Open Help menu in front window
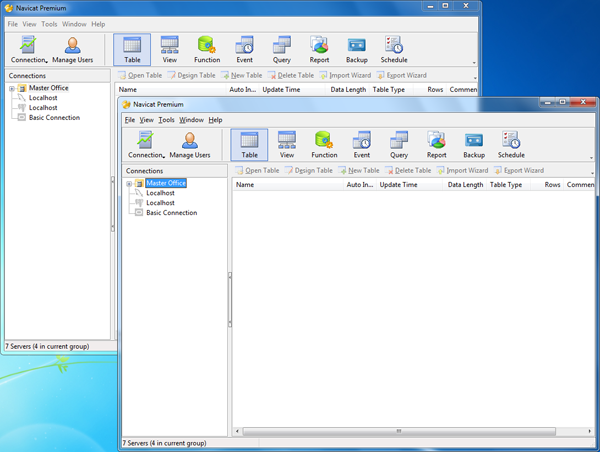600x452 pixels. pos(215,120)
